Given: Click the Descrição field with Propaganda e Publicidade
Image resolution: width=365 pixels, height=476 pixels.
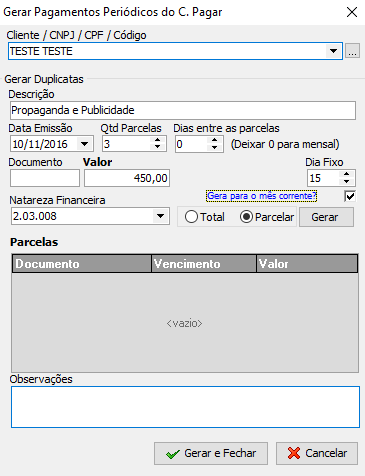Looking at the screenshot, I should click(183, 111).
